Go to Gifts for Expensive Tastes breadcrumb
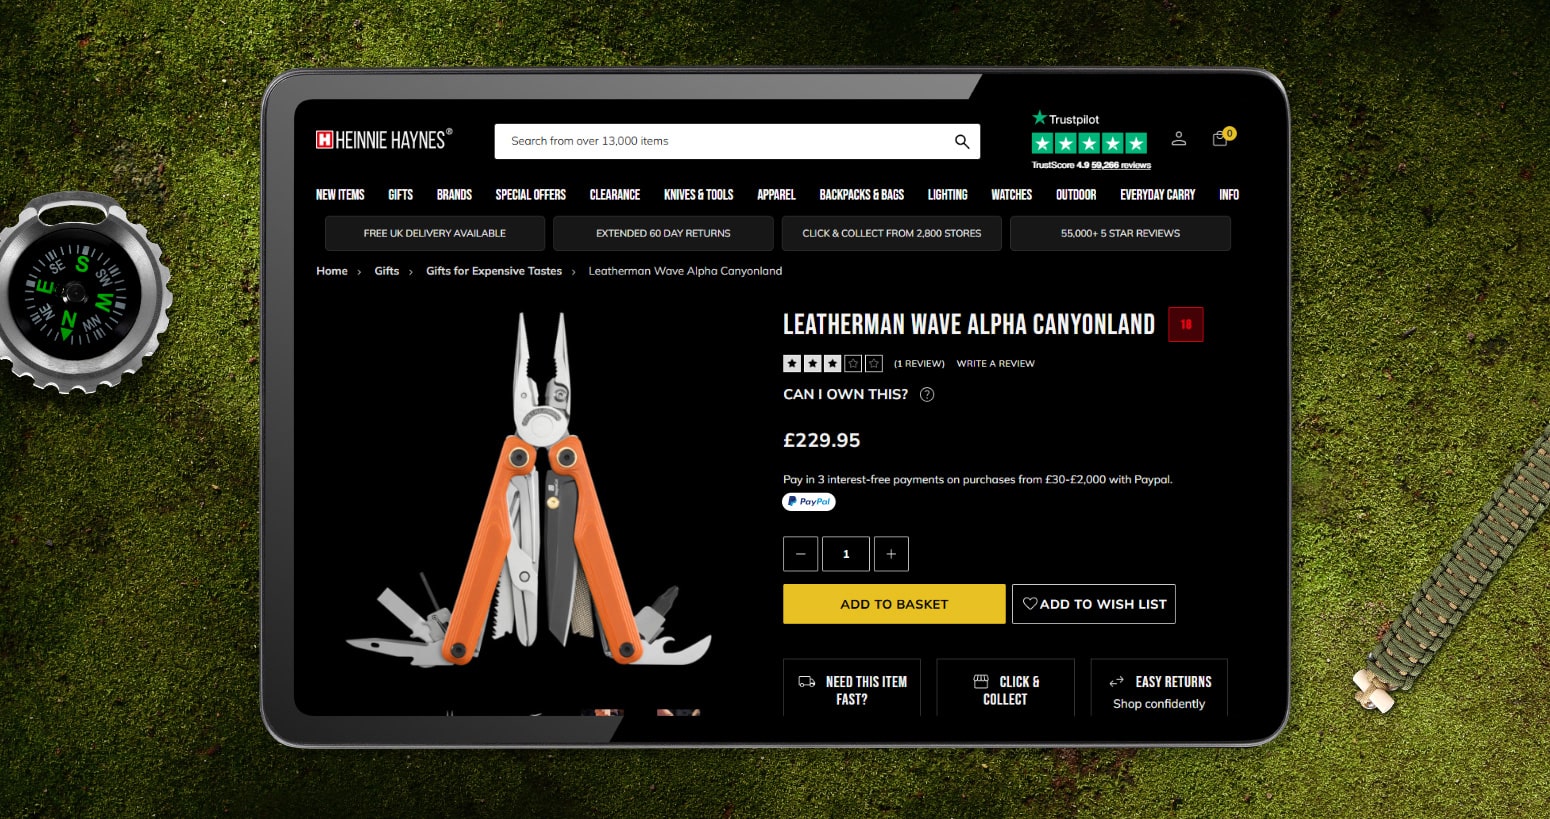 pos(493,271)
